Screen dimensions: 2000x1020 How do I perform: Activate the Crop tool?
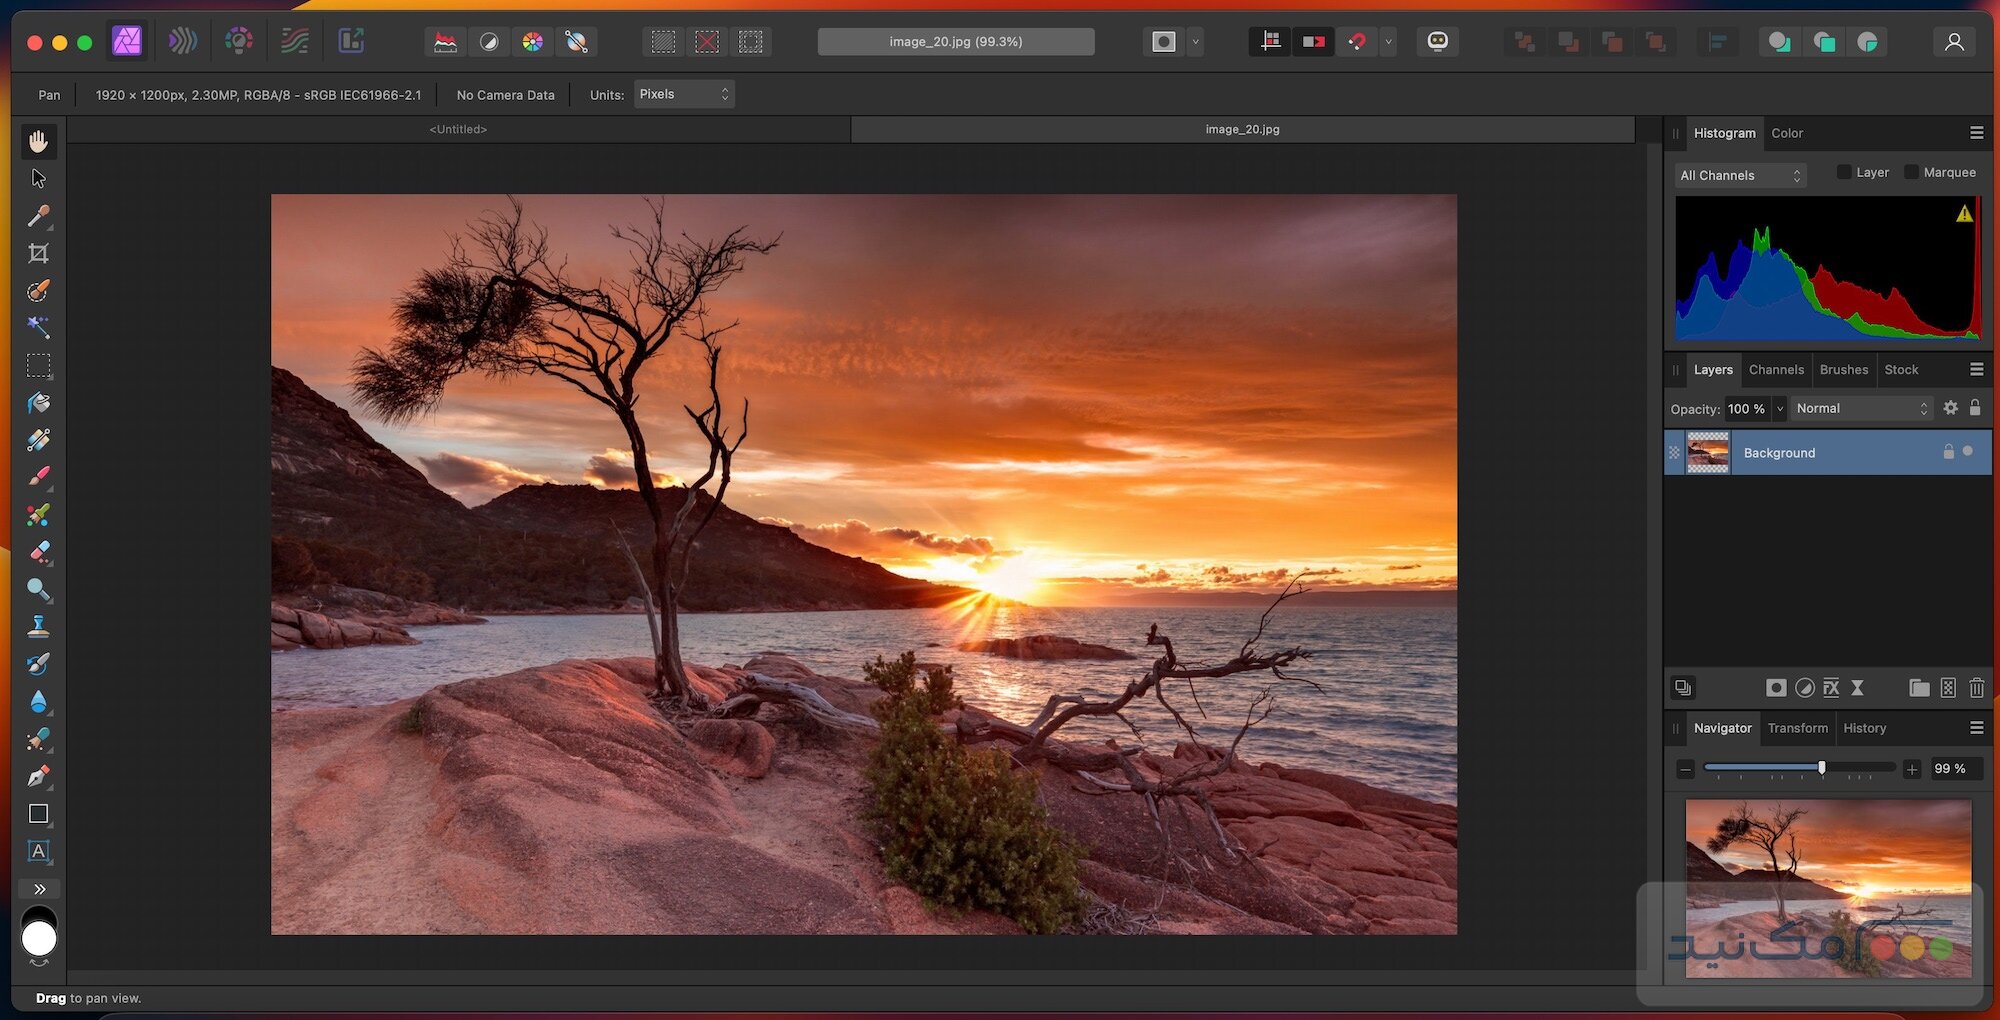(39, 252)
